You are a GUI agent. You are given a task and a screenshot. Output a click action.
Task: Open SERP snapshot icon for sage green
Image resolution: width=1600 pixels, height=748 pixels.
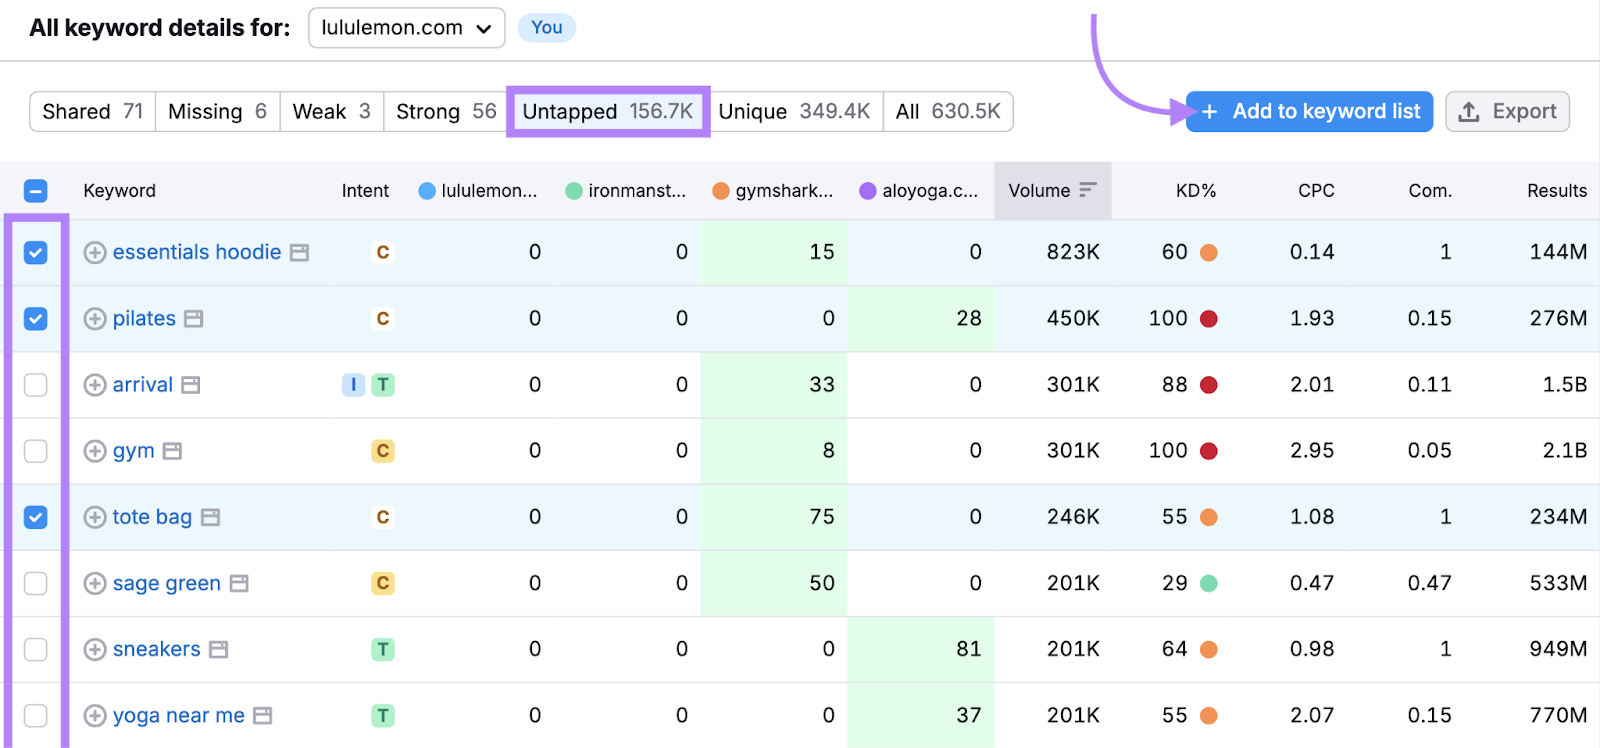point(239,583)
